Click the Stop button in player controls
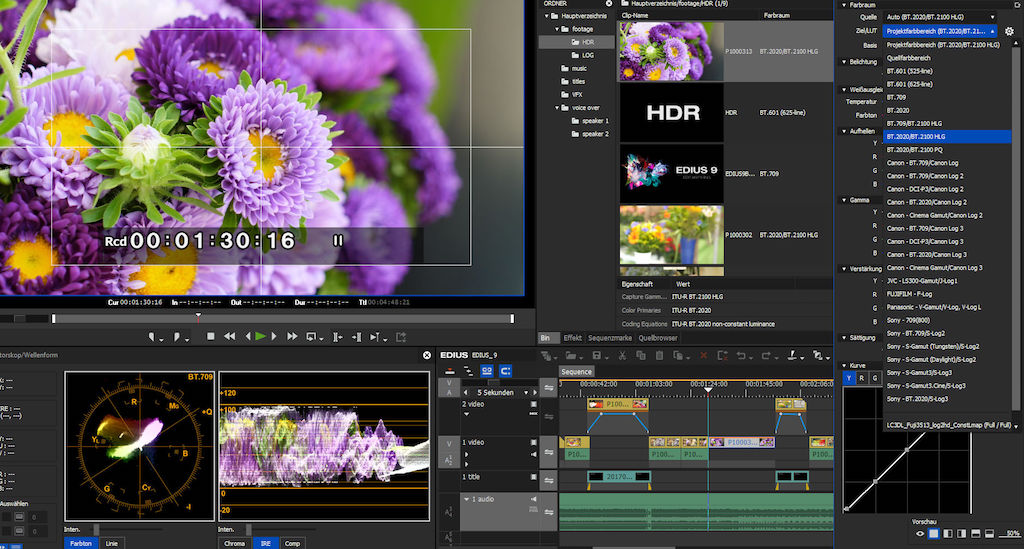This screenshot has width=1024, height=549. pos(210,336)
